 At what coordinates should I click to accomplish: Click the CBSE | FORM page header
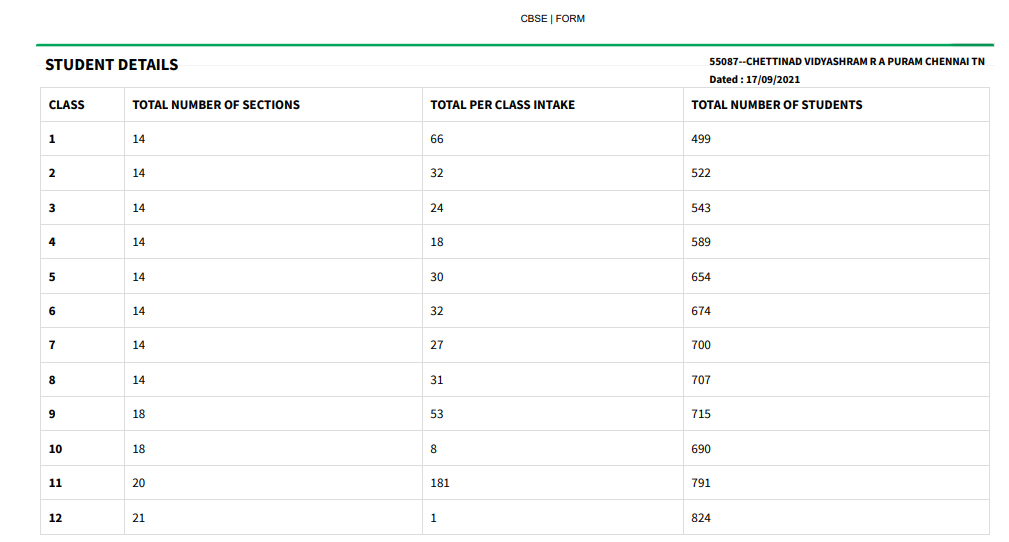[552, 19]
